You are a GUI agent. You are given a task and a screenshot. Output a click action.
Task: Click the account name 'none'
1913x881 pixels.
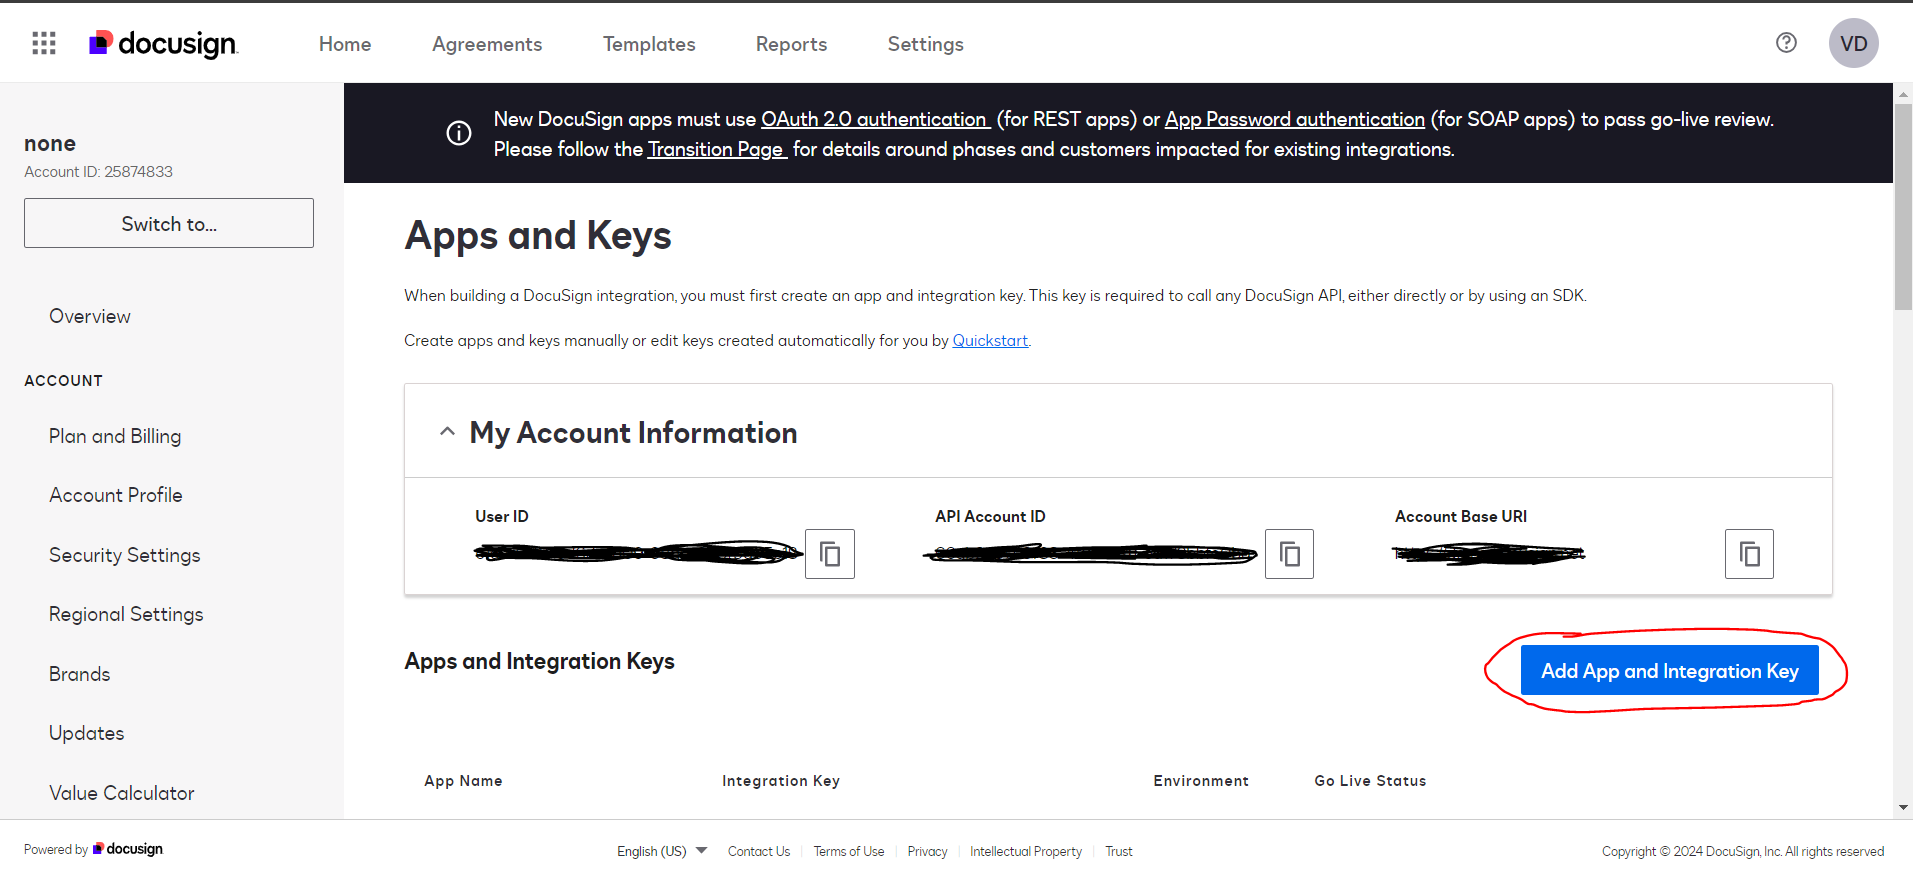[x=50, y=144]
